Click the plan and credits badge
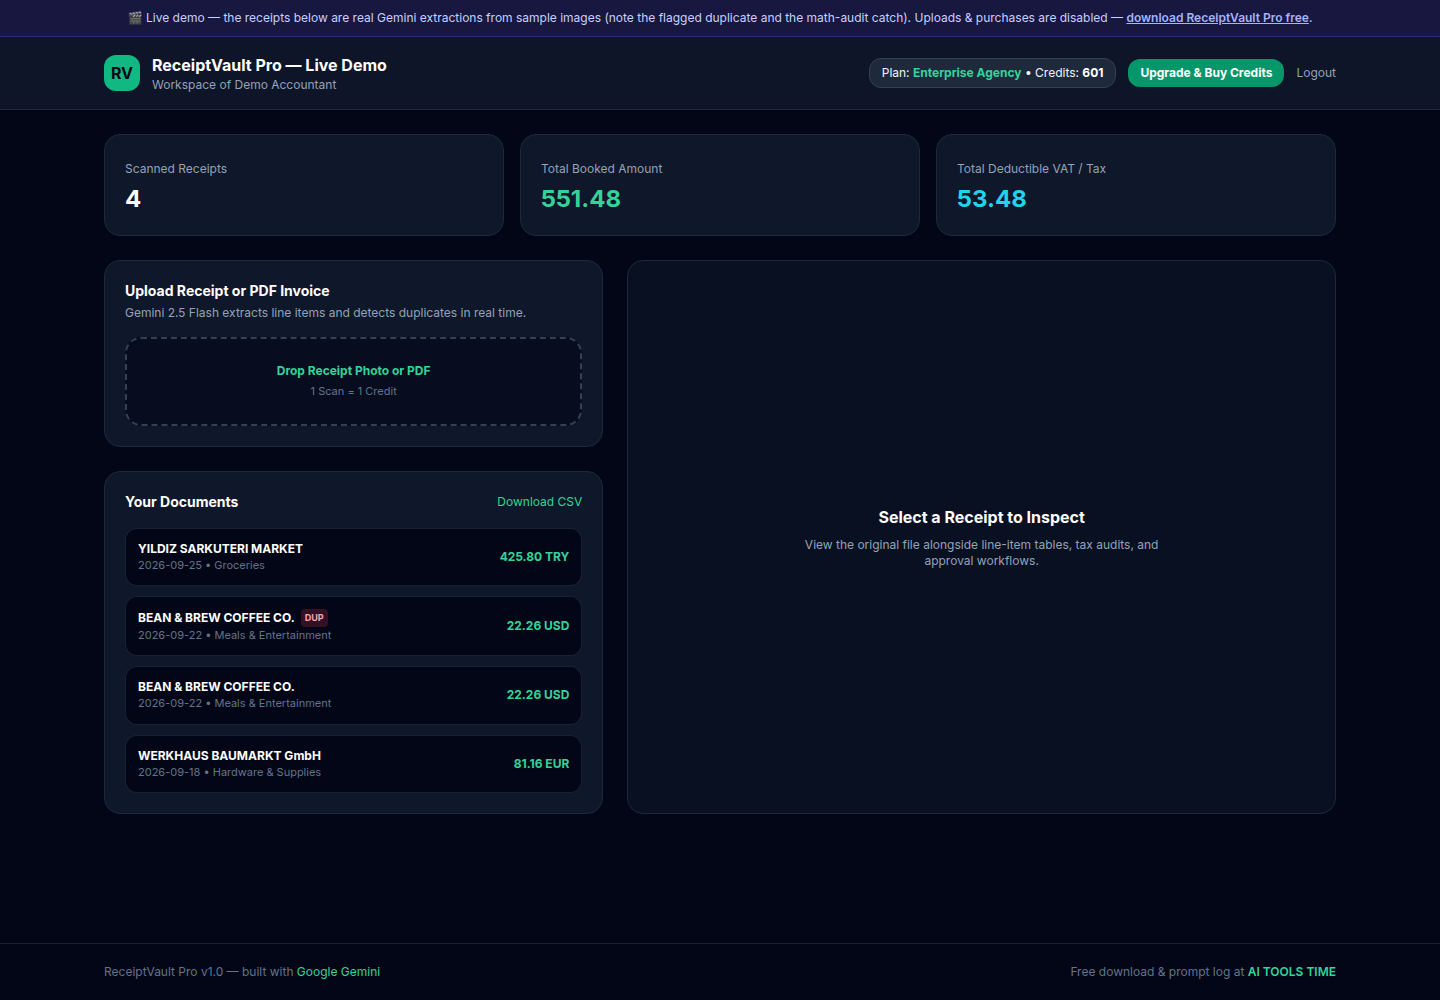Image resolution: width=1440 pixels, height=1000 pixels. pos(992,73)
